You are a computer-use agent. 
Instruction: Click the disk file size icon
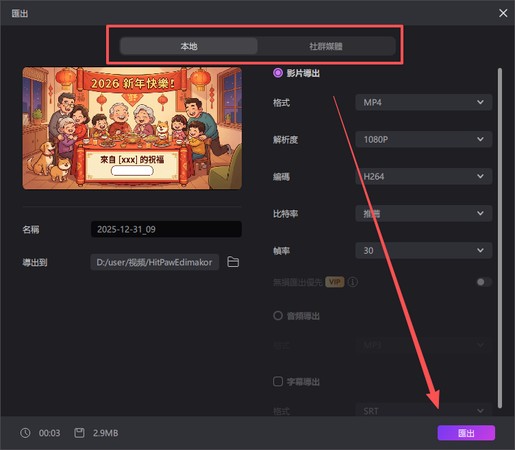click(79, 433)
